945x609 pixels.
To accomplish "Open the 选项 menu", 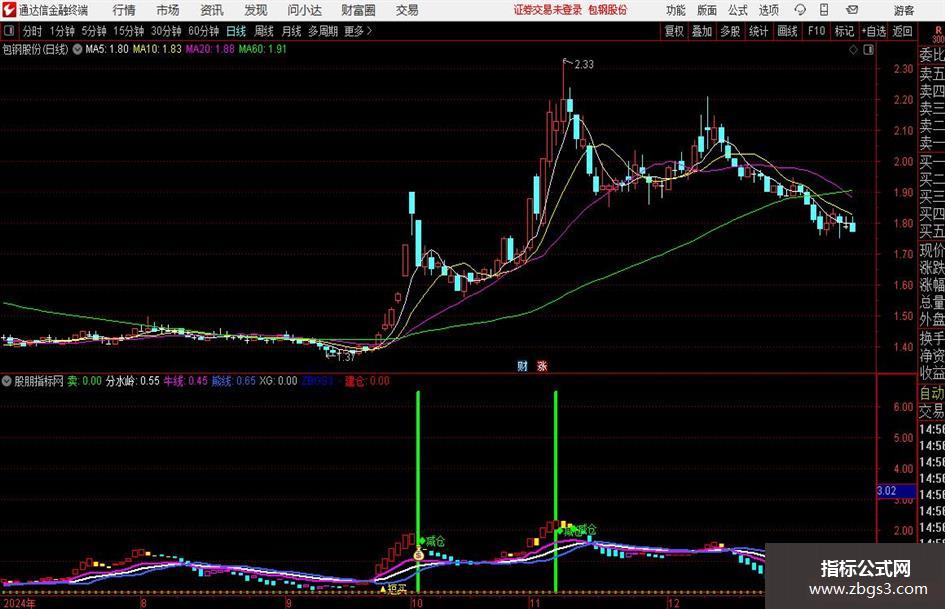I will coord(768,10).
